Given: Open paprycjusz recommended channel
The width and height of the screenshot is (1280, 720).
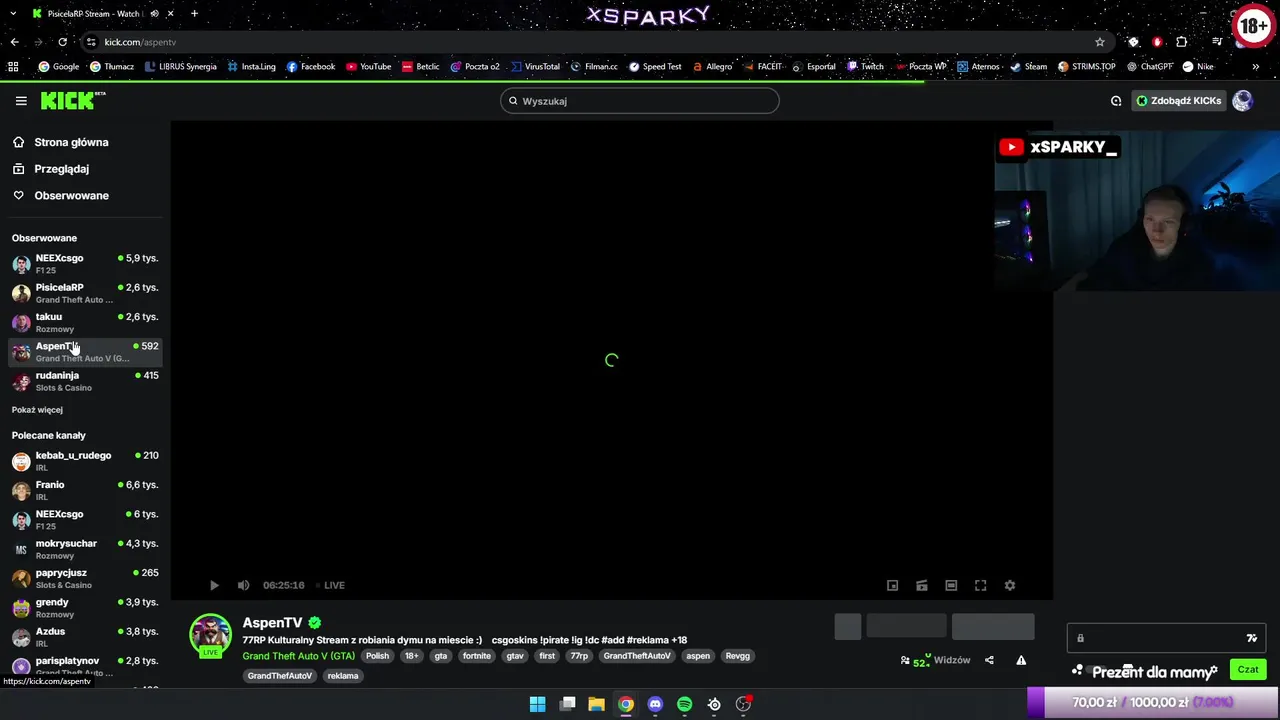Looking at the screenshot, I should pyautogui.click(x=85, y=578).
